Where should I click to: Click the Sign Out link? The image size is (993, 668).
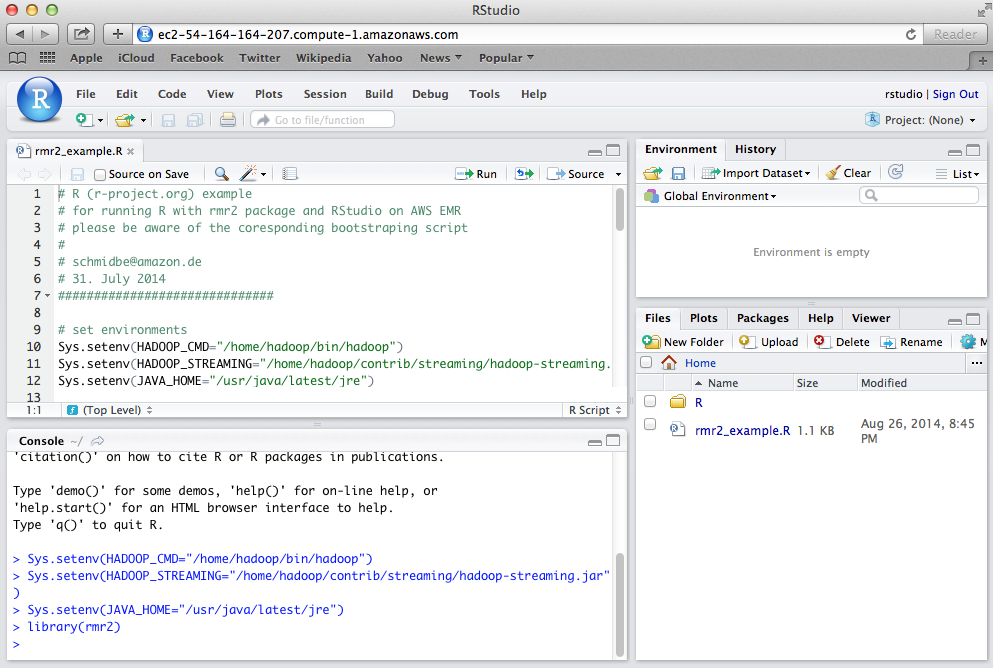(955, 94)
